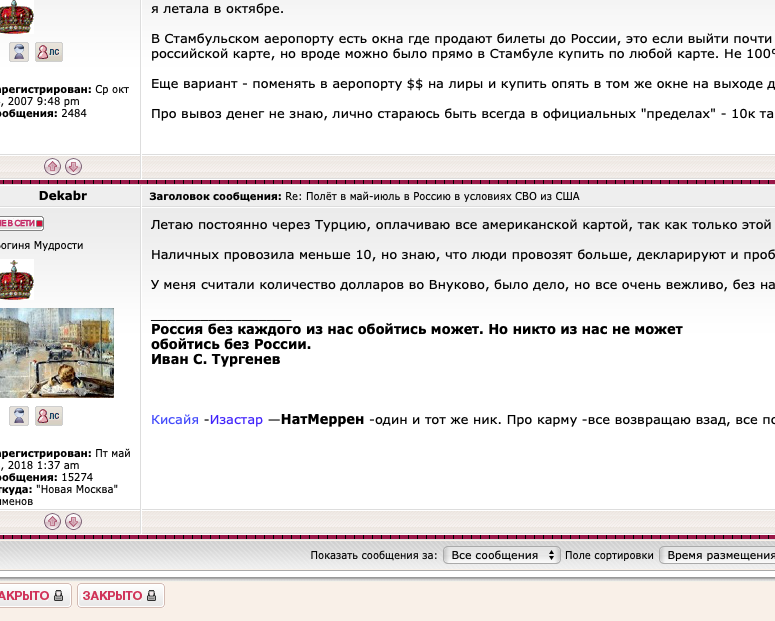Follow the 'Кисайя' link in the signature

coord(175,420)
